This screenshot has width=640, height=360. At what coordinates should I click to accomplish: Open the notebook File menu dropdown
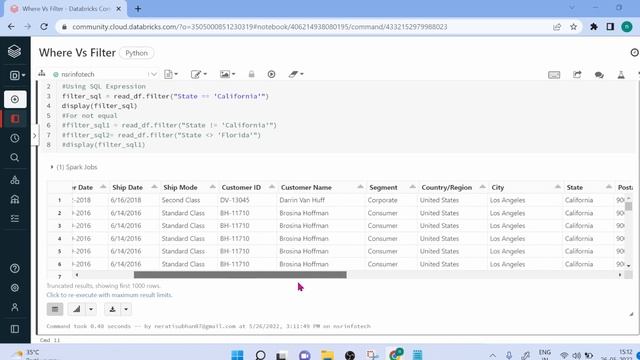pos(171,74)
